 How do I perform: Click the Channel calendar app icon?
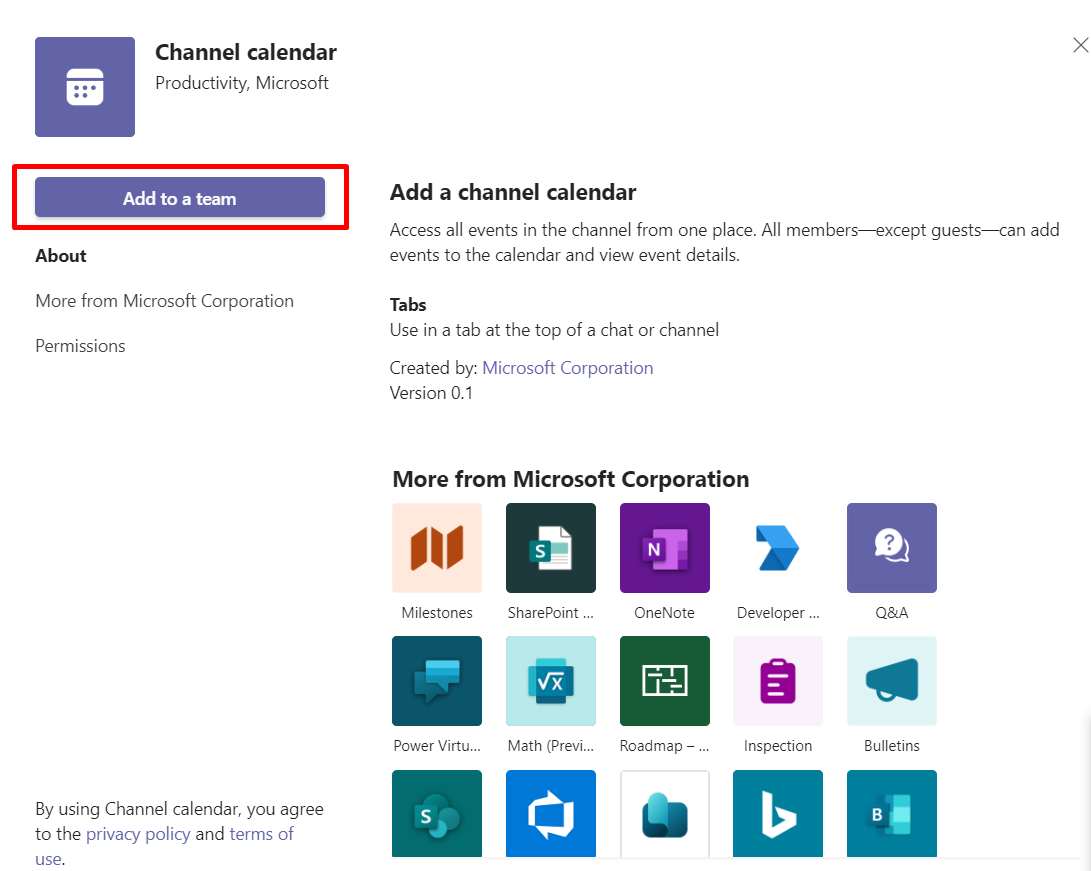tap(85, 87)
